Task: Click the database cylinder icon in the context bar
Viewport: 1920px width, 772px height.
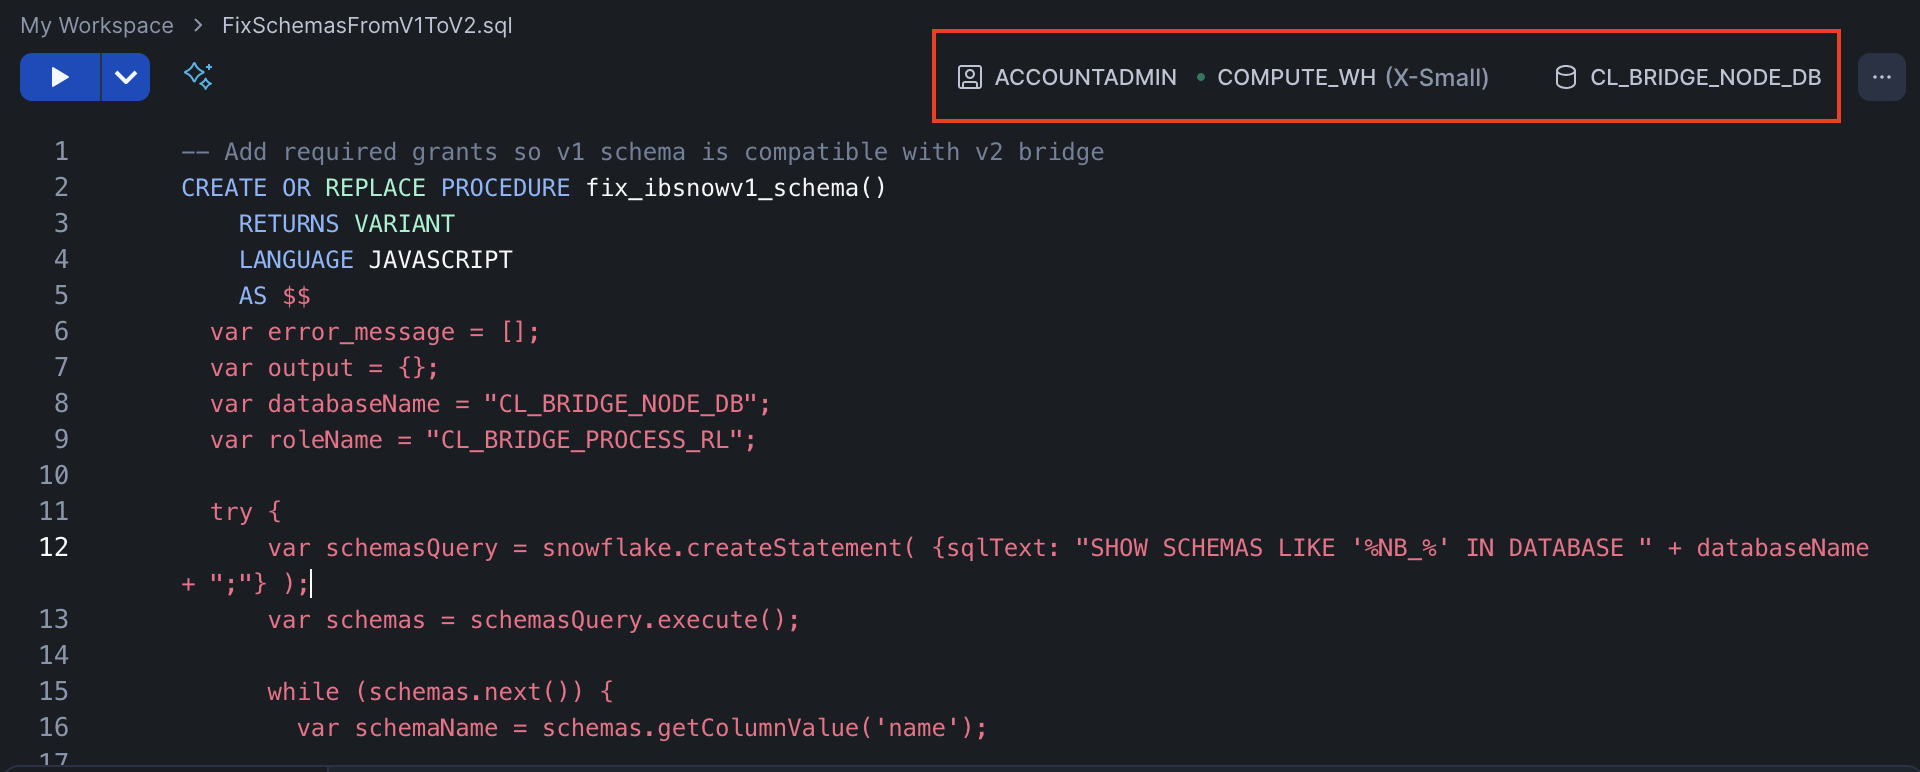Action: click(x=1565, y=77)
